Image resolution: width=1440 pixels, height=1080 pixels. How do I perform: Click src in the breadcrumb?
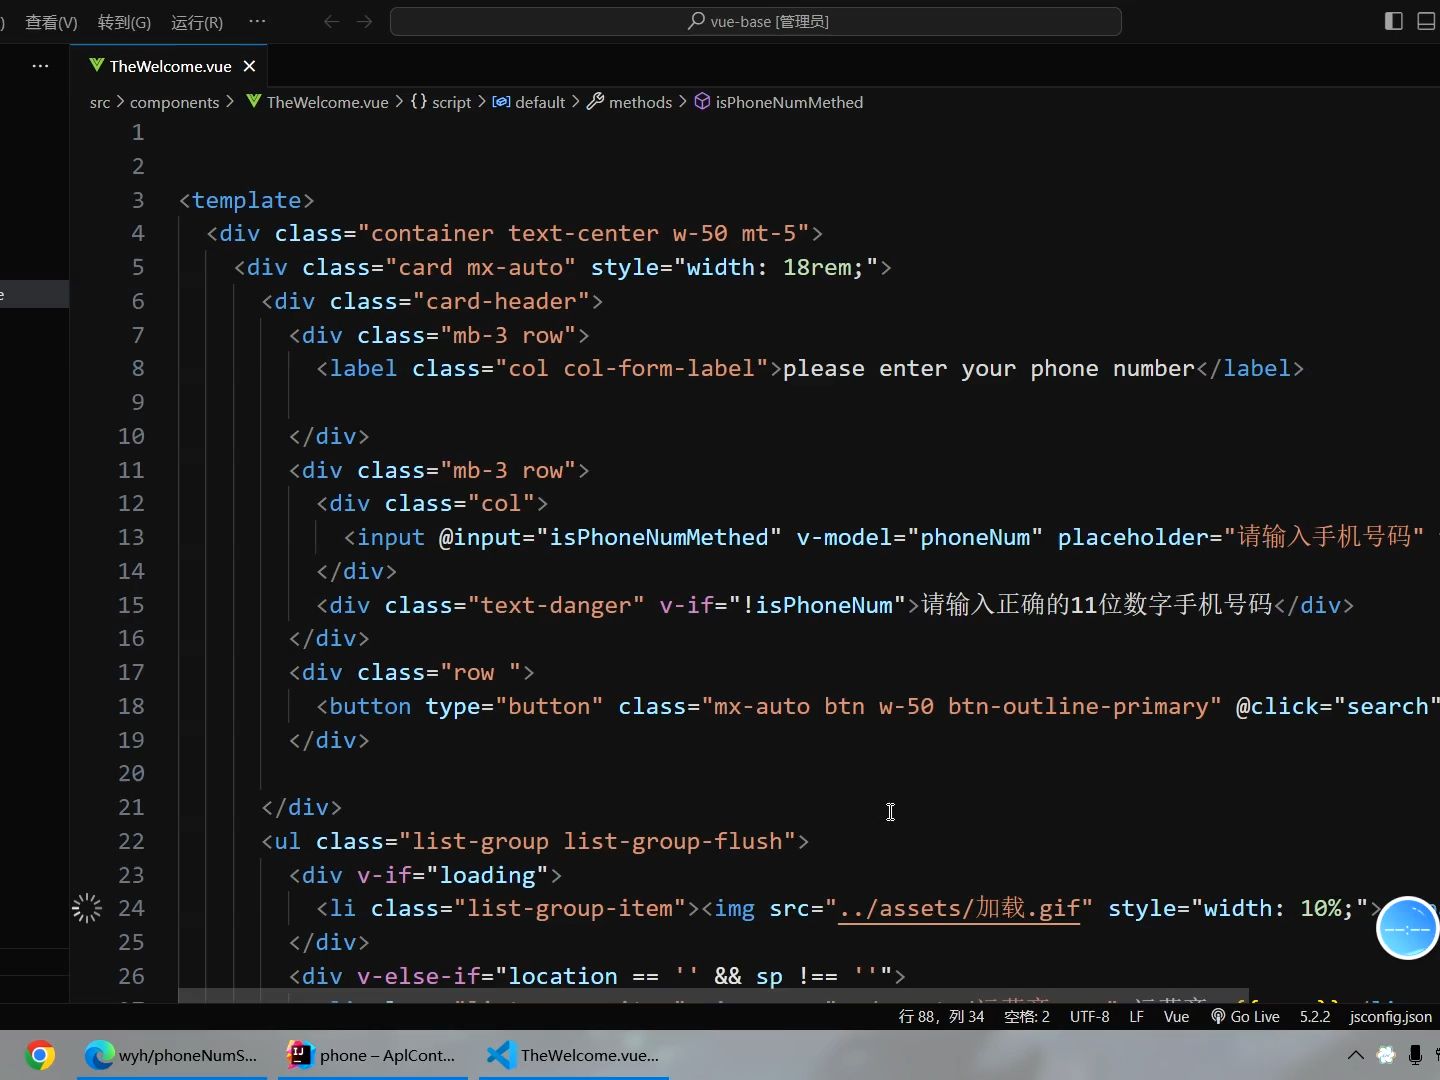point(100,102)
